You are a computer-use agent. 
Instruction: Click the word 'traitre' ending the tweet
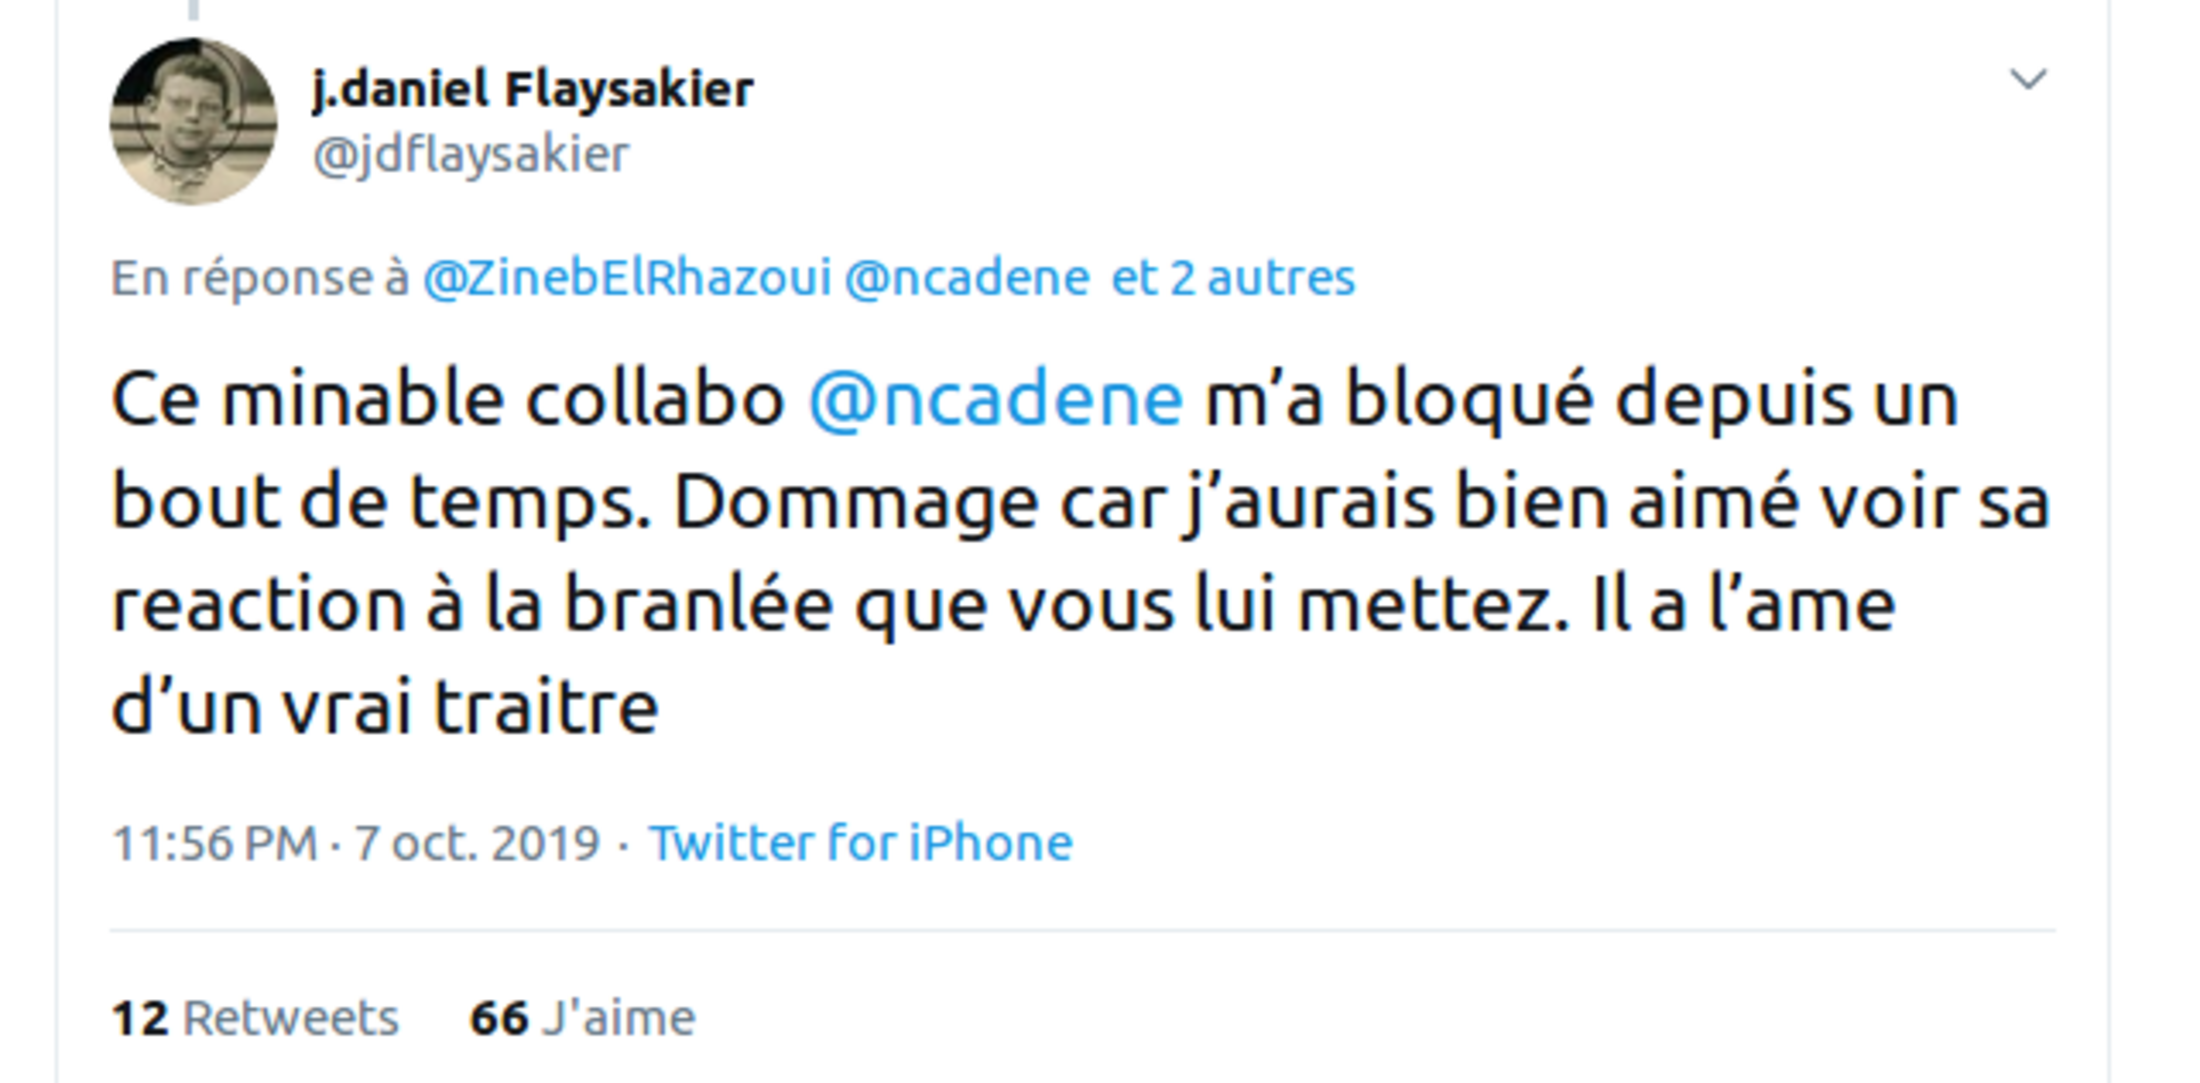pos(546,708)
